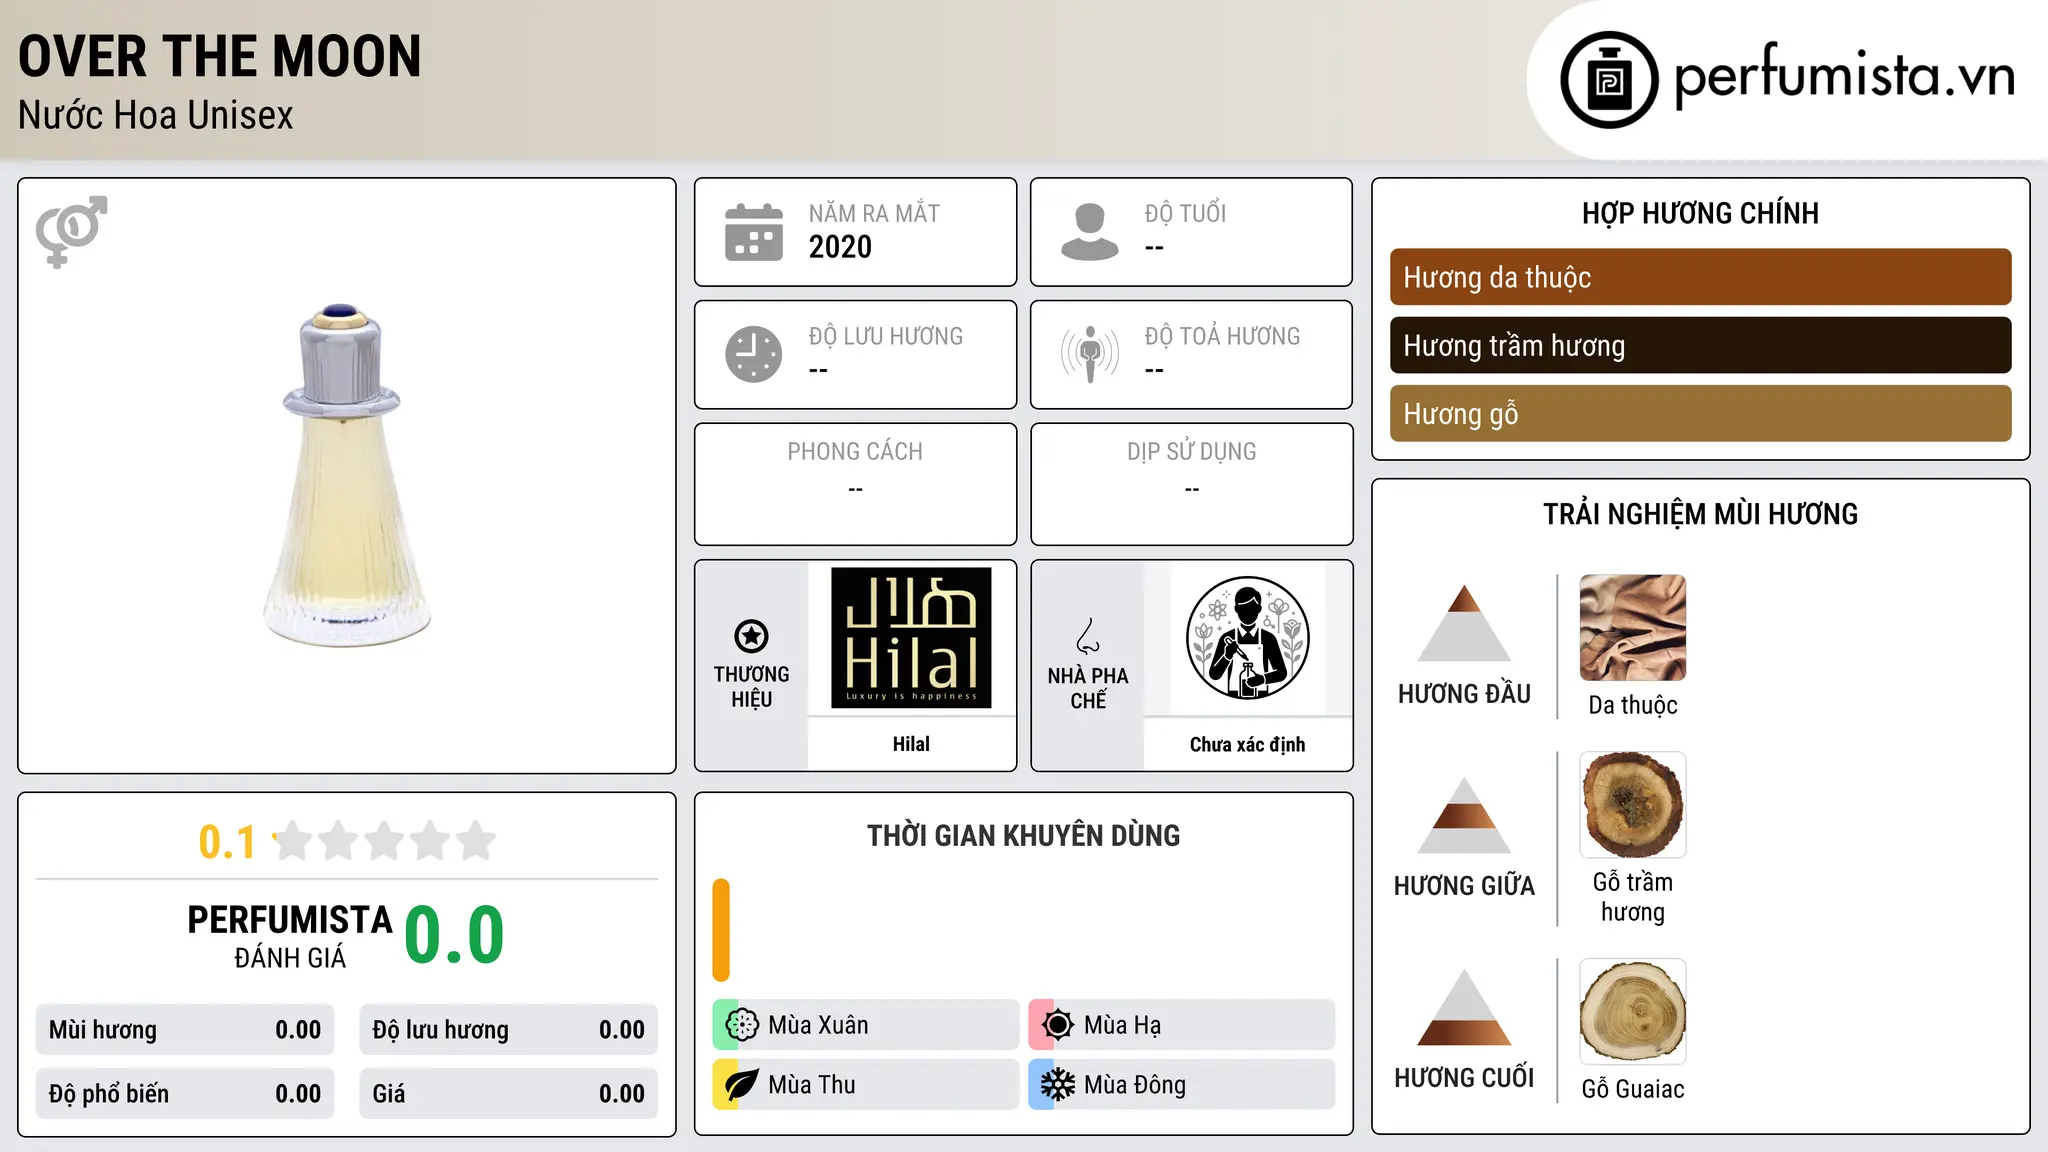Select the Hương trầm hương accord bar

1700,345
